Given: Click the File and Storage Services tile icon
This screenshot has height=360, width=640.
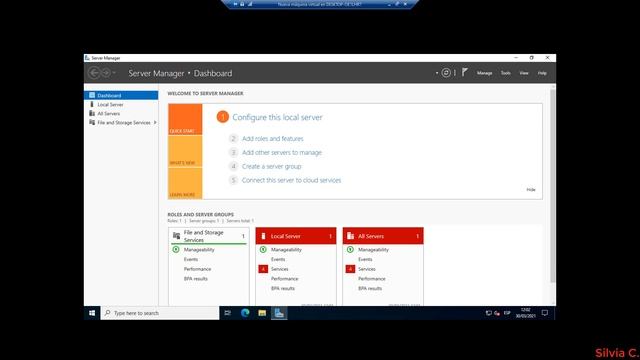Looking at the screenshot, I should (x=176, y=236).
